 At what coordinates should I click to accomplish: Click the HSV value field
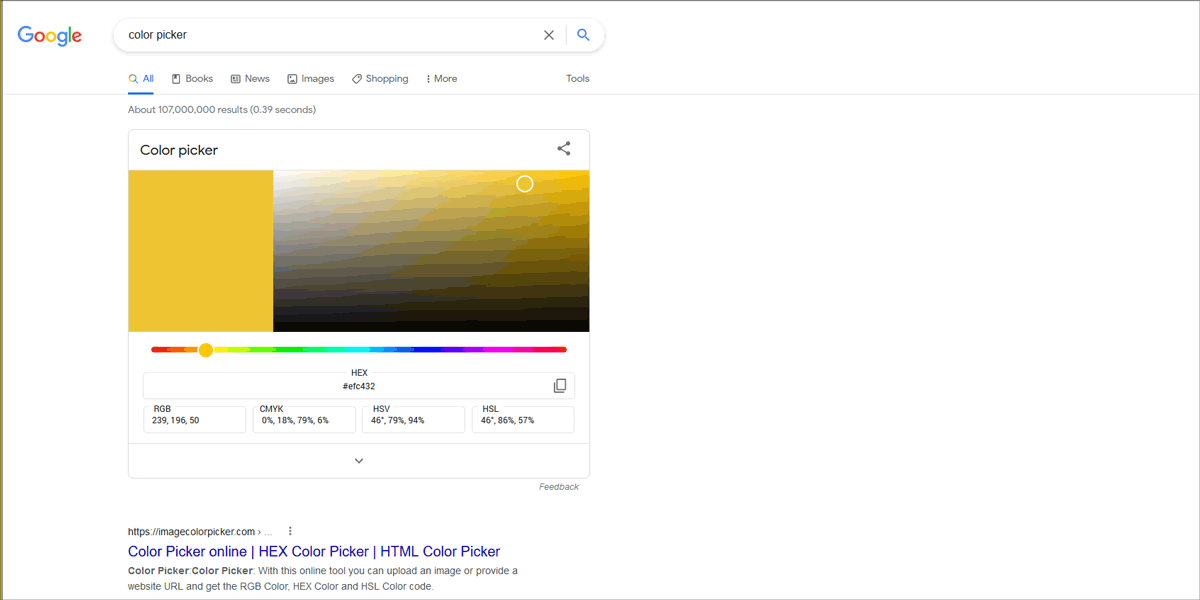click(414, 419)
